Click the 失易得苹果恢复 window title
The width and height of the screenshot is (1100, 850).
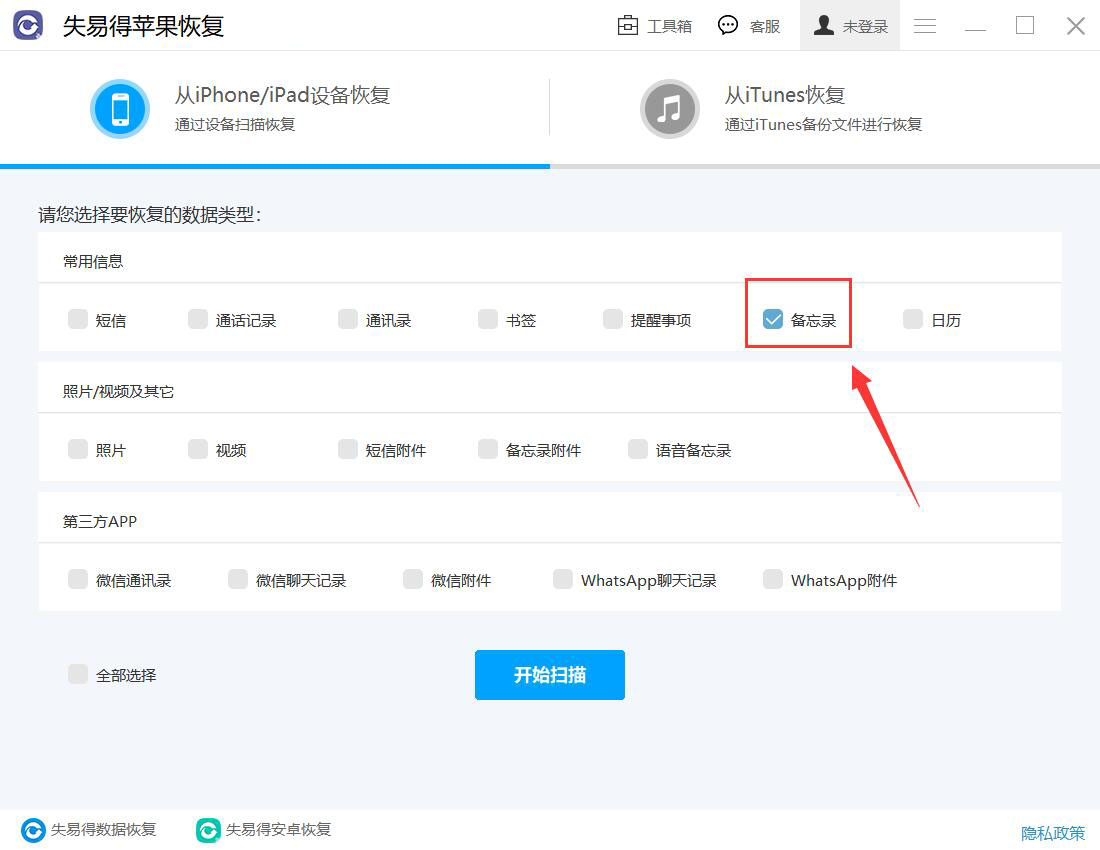pyautogui.click(x=143, y=26)
